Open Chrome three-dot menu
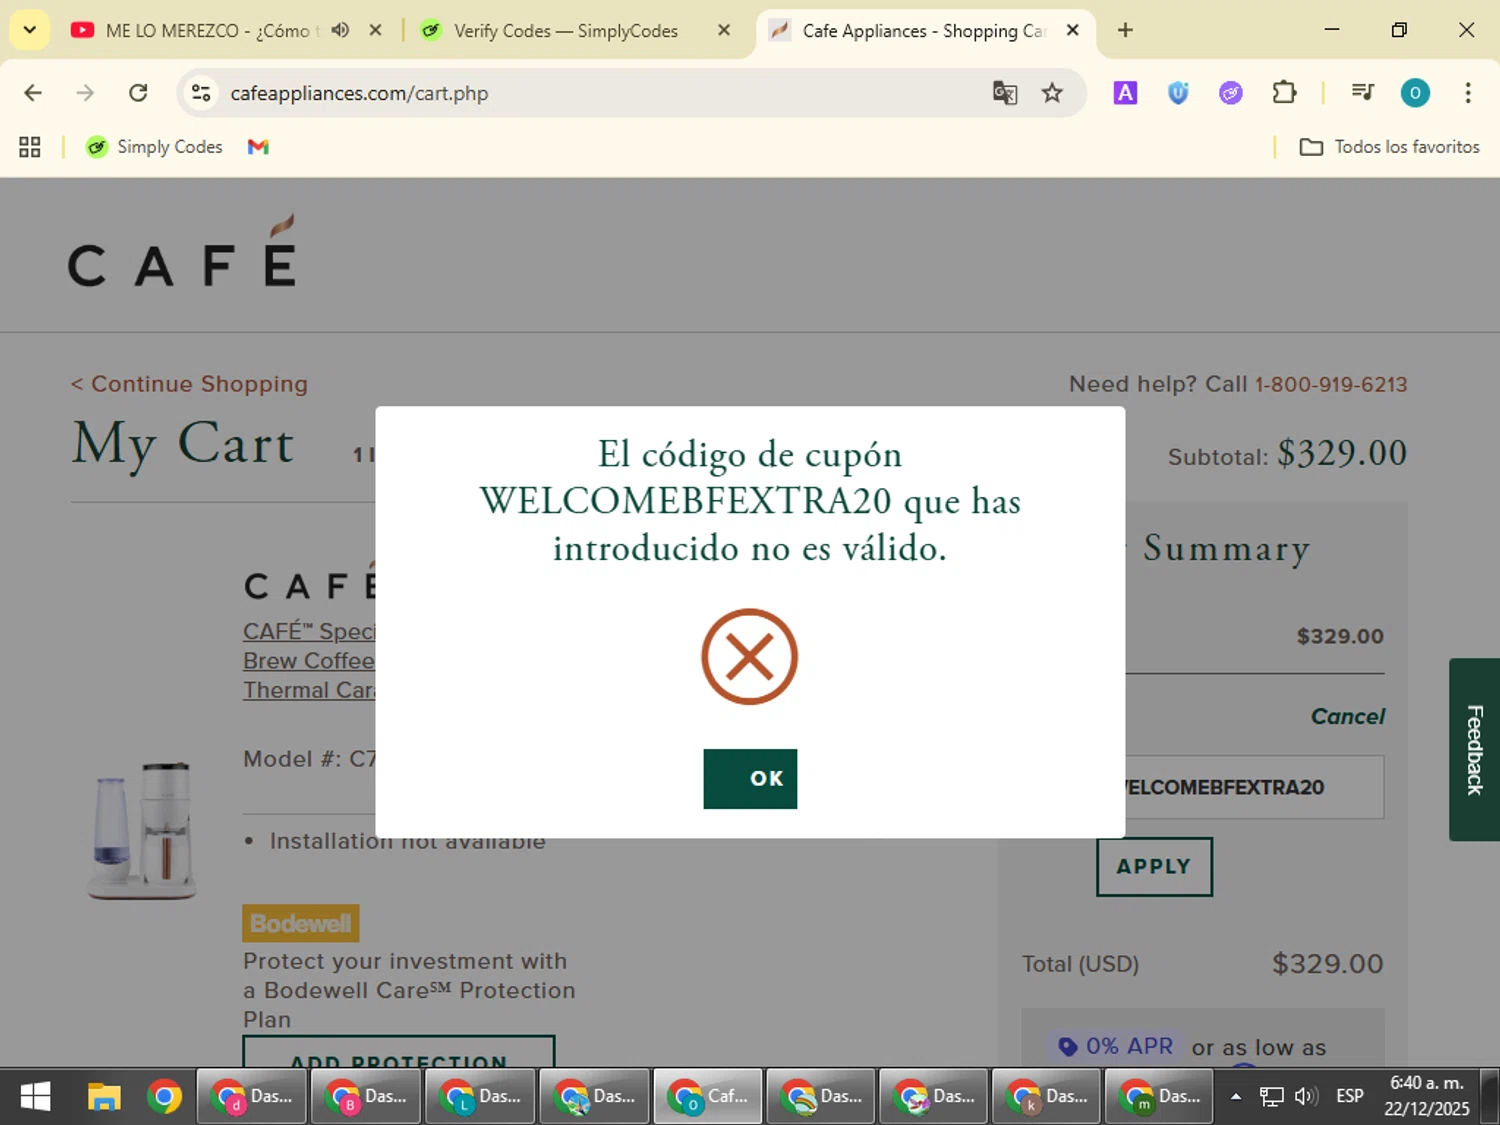 tap(1468, 93)
